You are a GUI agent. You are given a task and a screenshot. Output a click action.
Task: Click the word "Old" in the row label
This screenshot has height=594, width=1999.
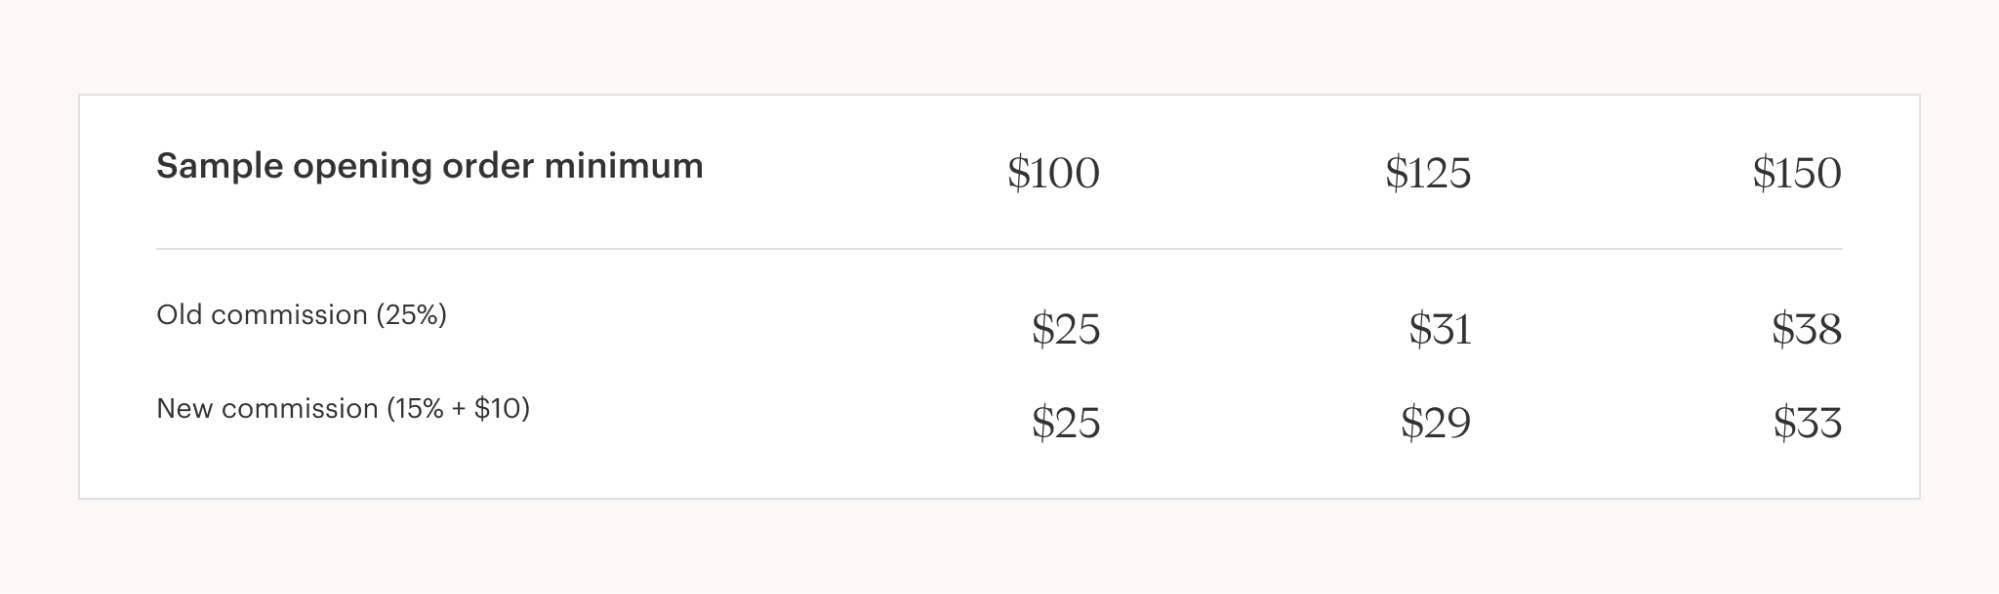tap(179, 315)
